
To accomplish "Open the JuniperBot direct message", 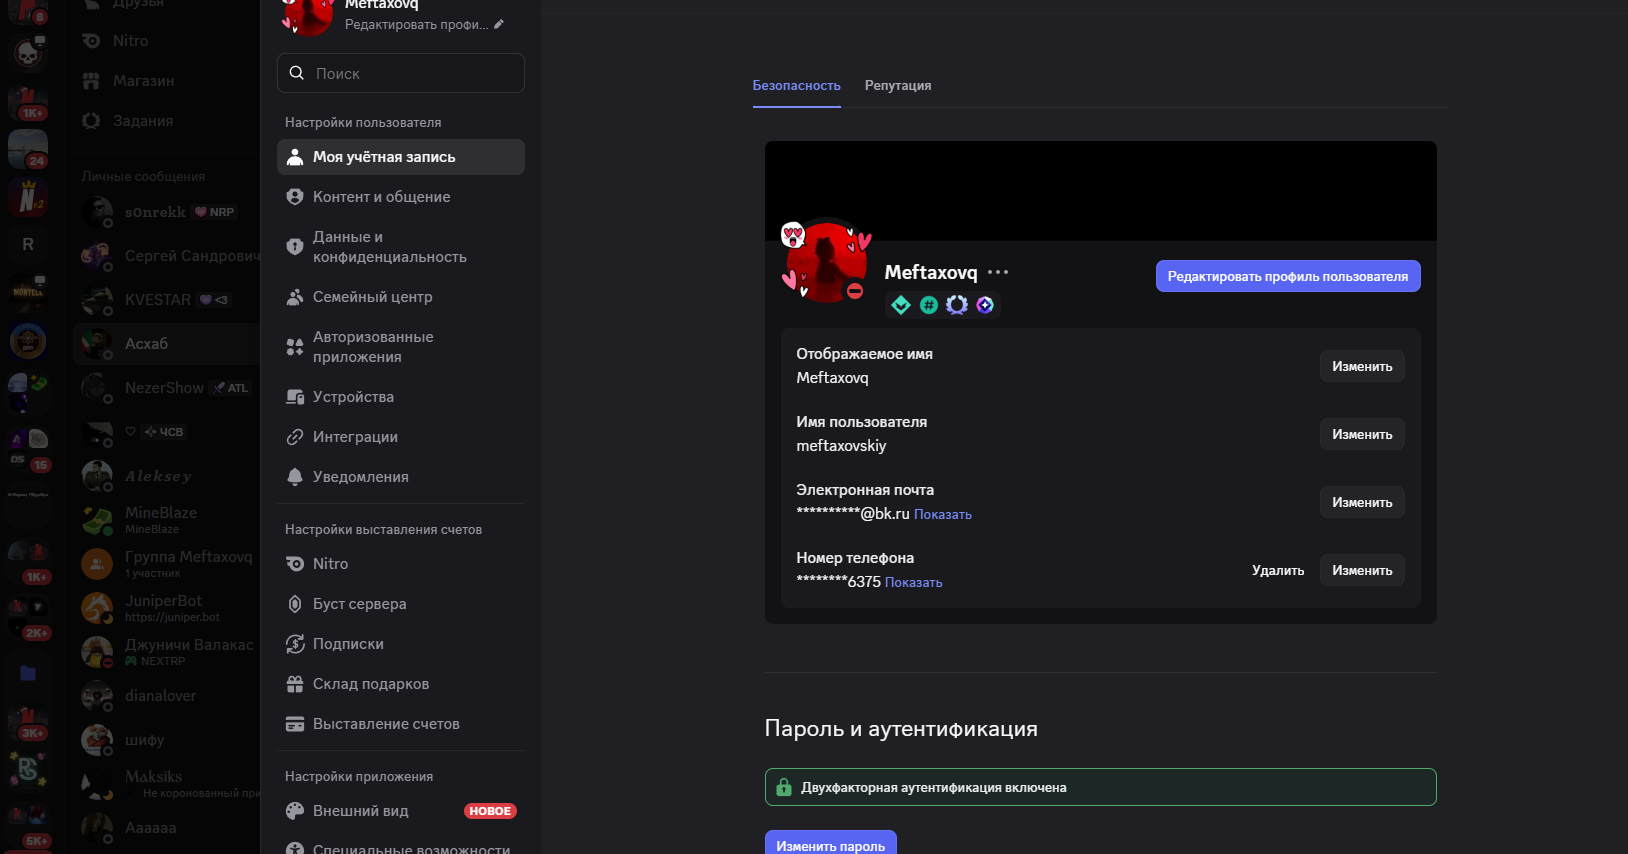I will pos(166,608).
